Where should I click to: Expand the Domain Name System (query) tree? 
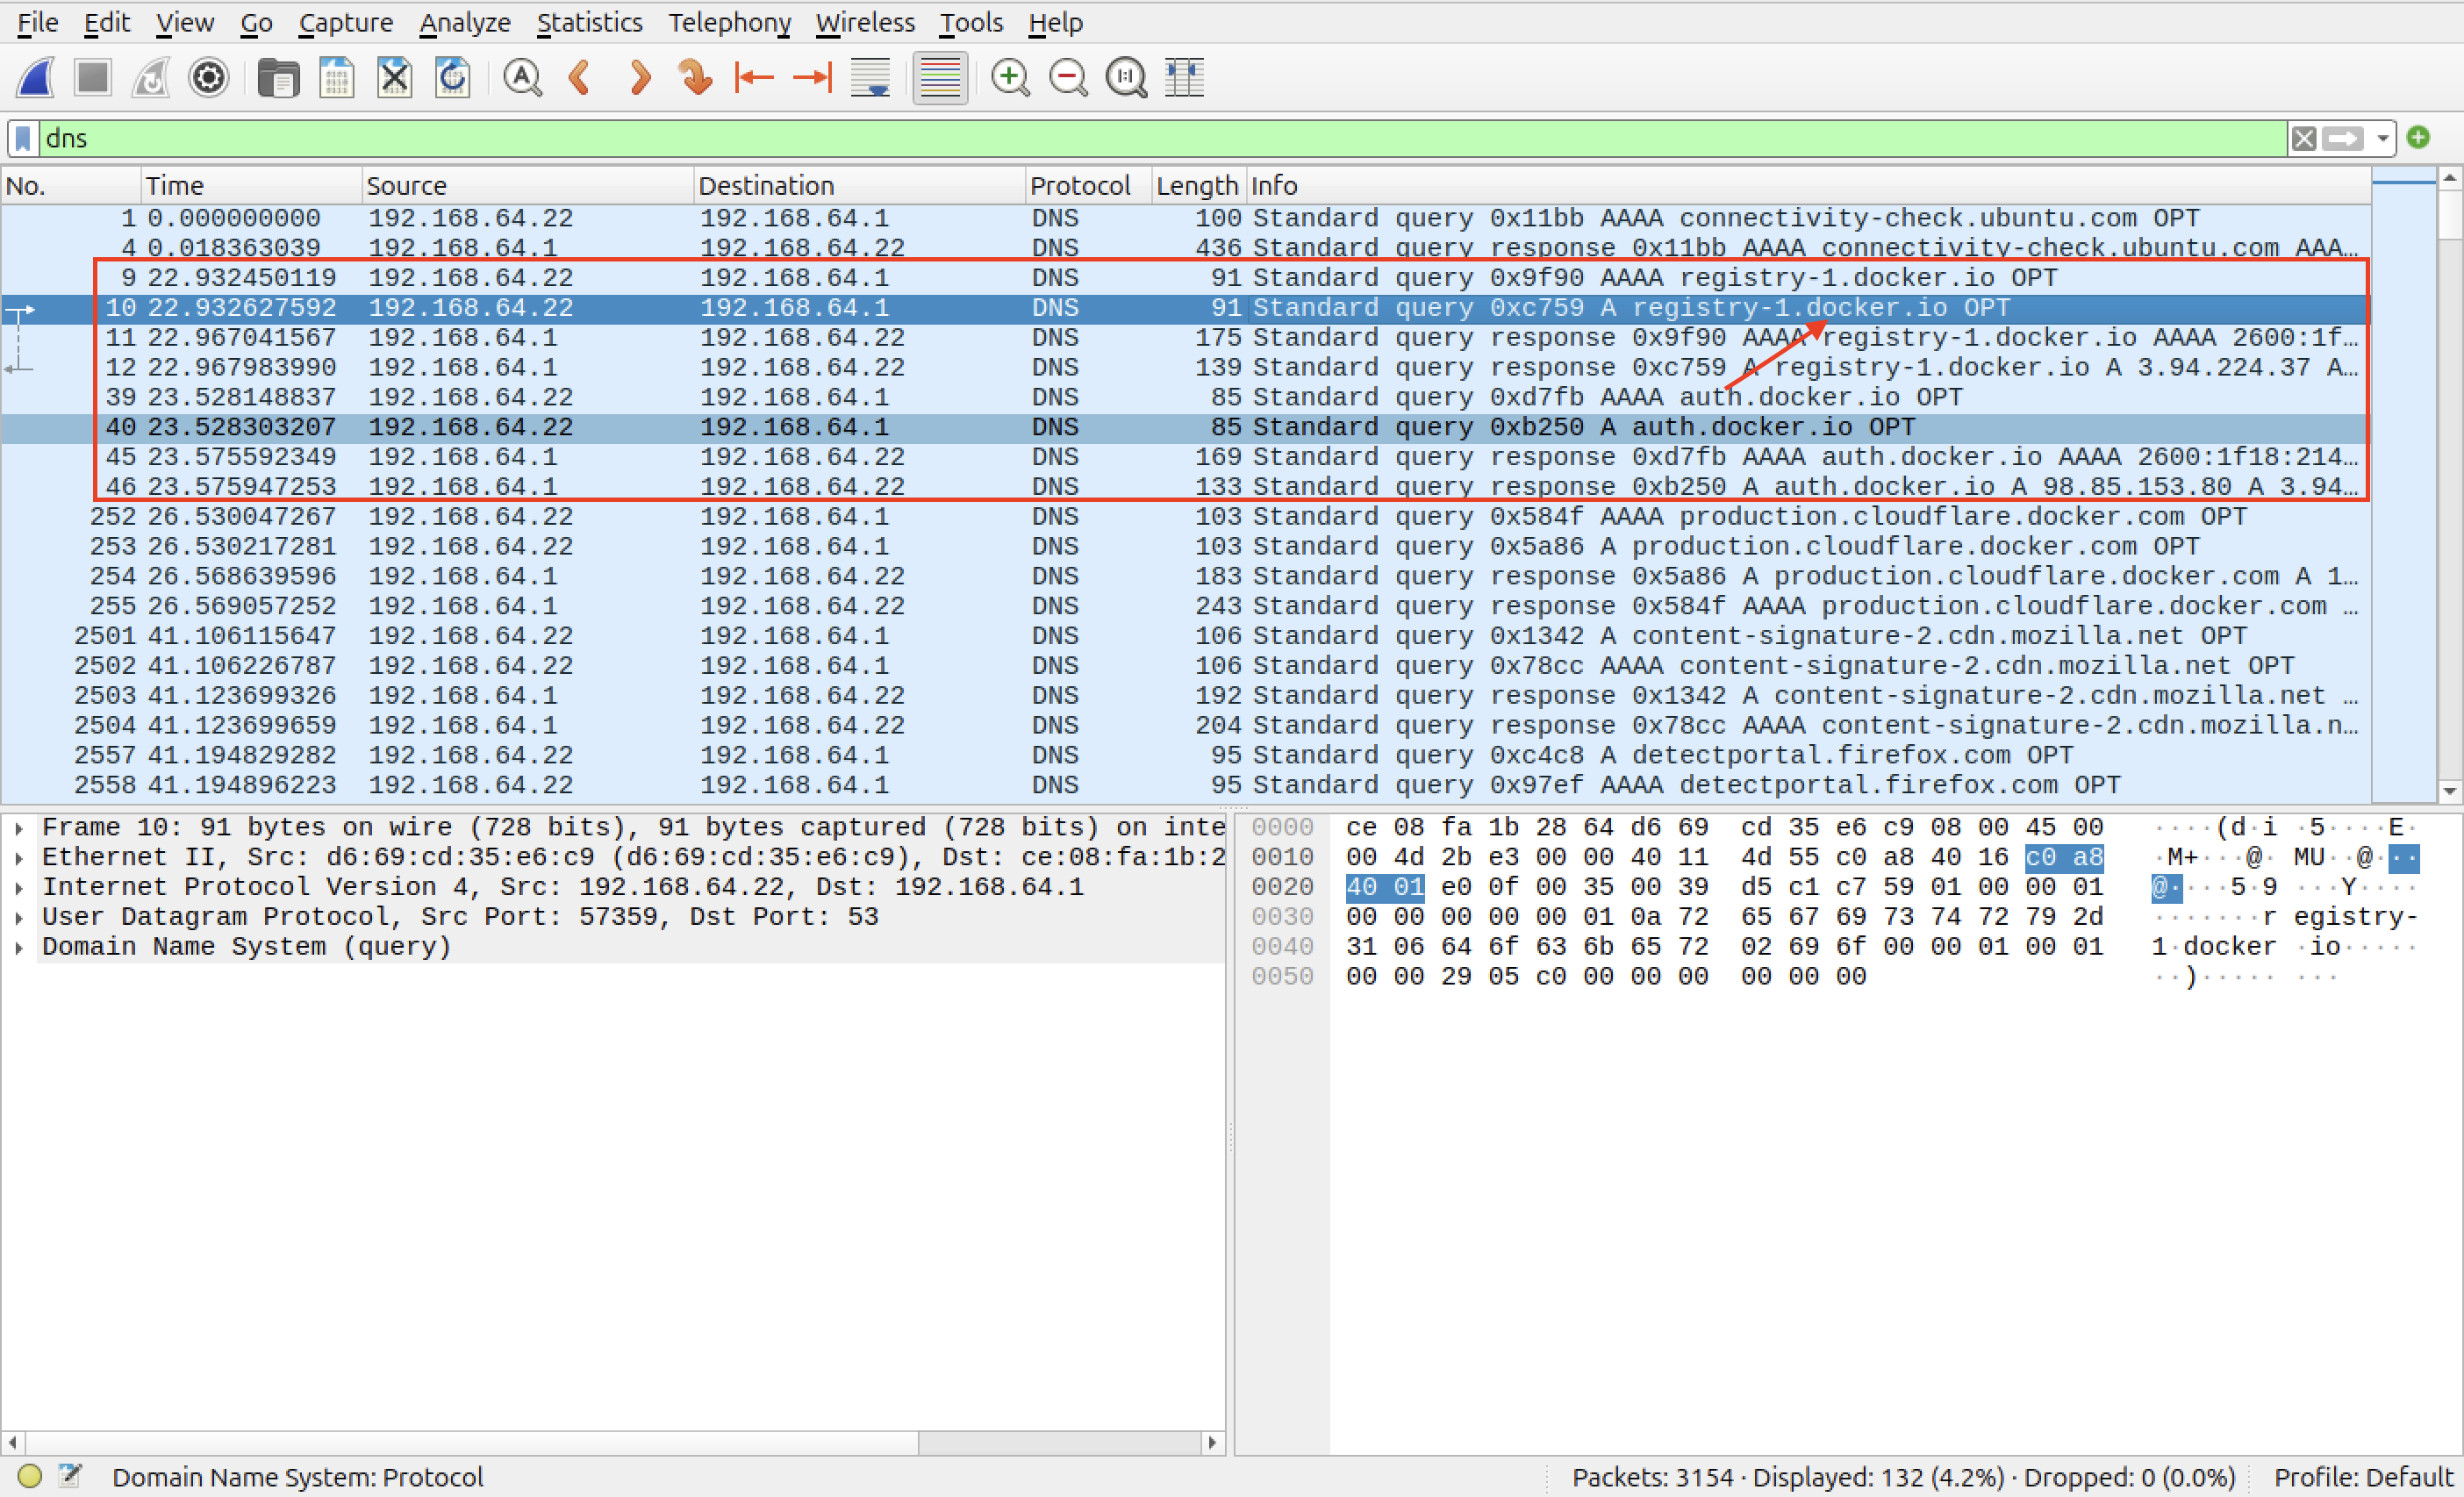pyautogui.click(x=19, y=947)
